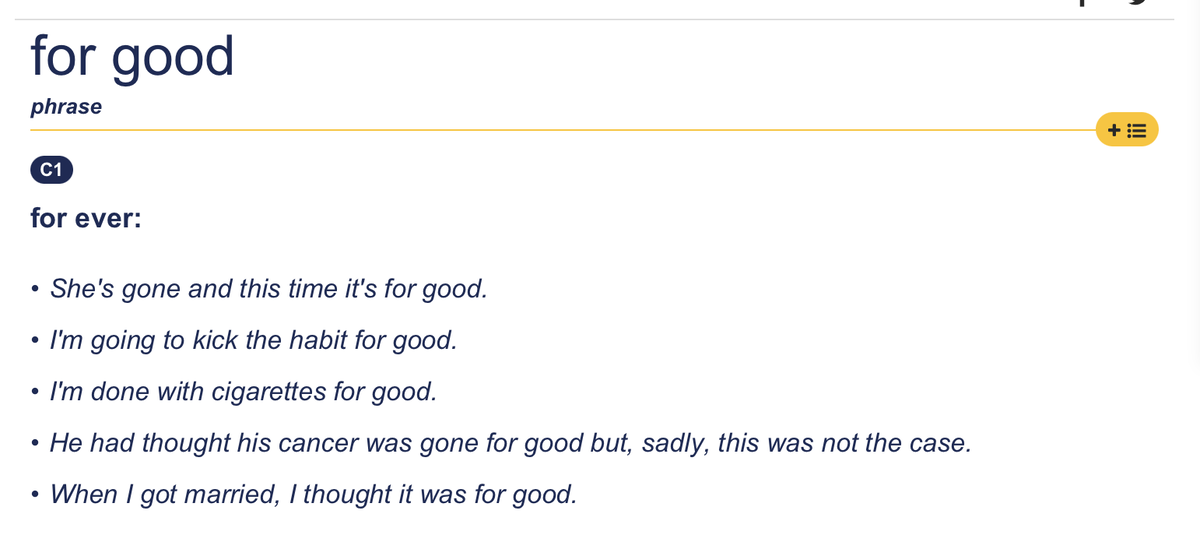Viewport: 1200px width, 542px height.
Task: Click the 'kick the habit' example sentence
Action: [253, 340]
